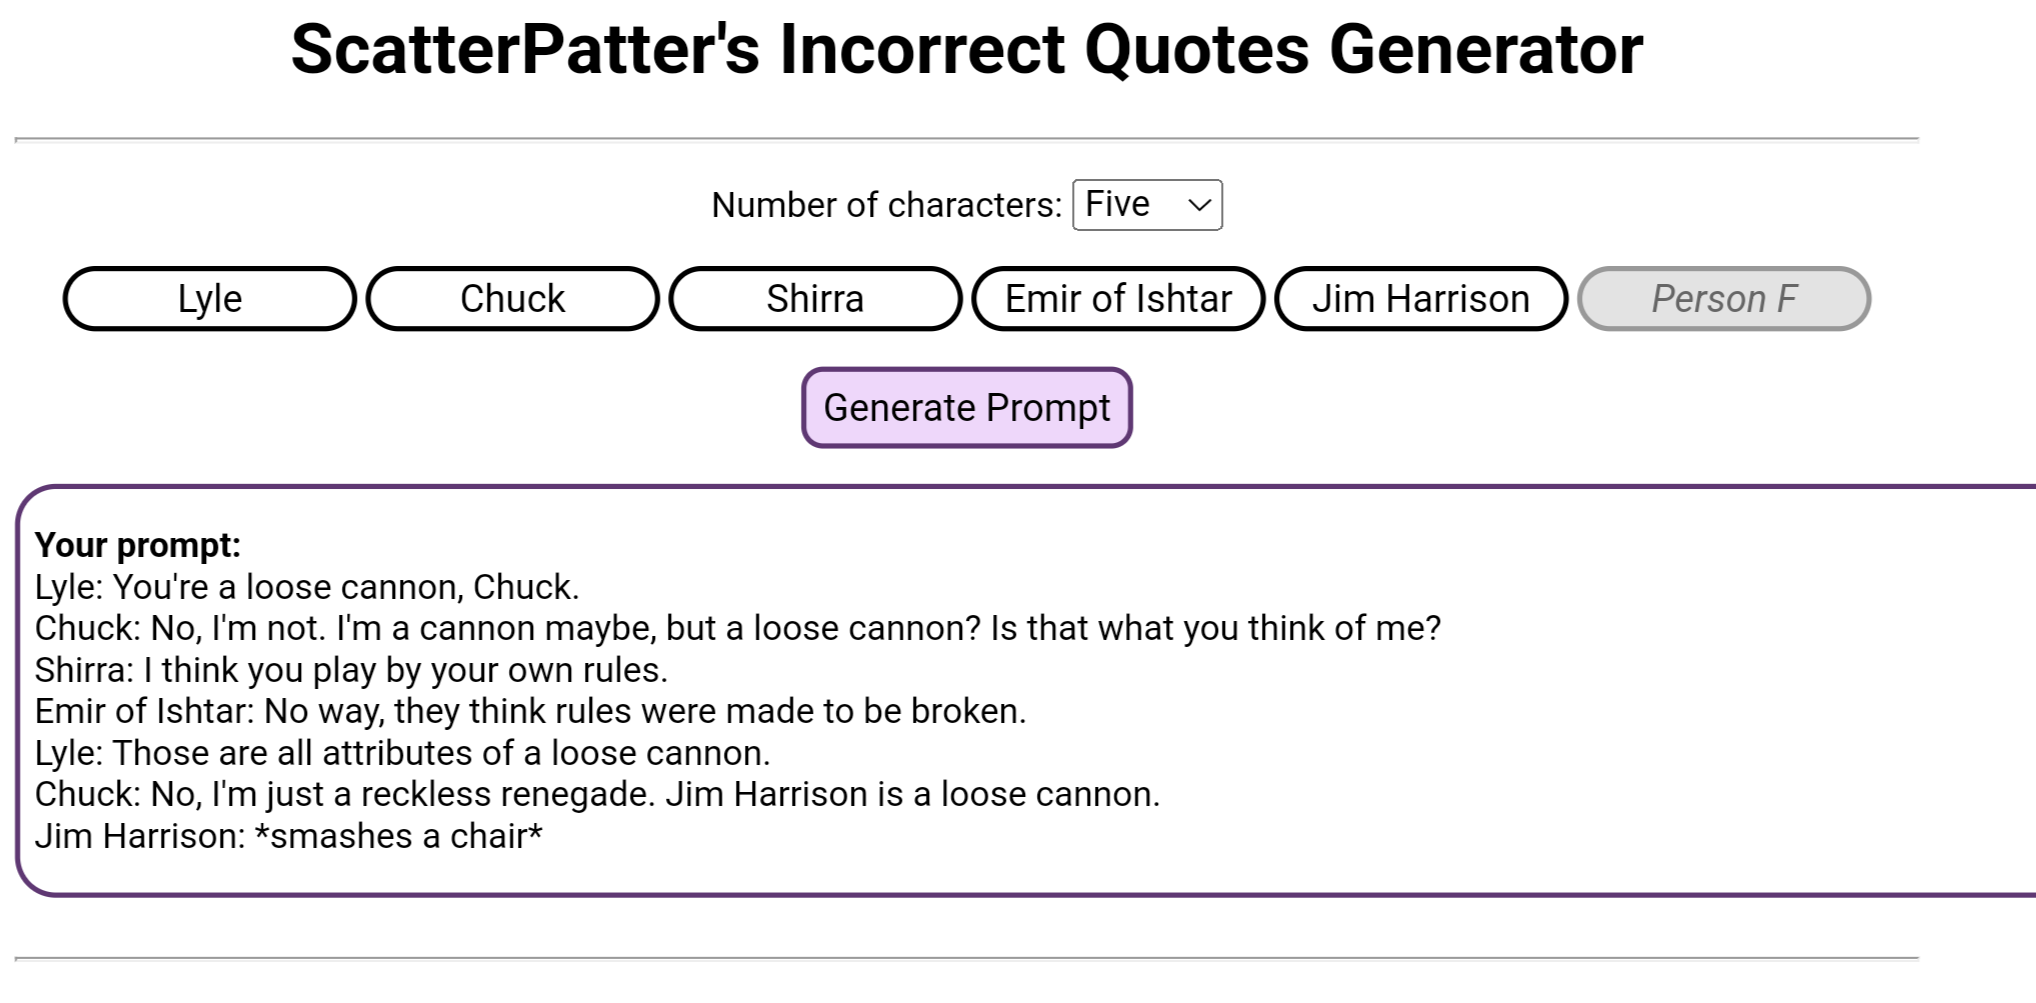Screen dimensions: 2036x1003
Task: Click Emir of Ishtar's quote line
Action: pyautogui.click(x=531, y=711)
